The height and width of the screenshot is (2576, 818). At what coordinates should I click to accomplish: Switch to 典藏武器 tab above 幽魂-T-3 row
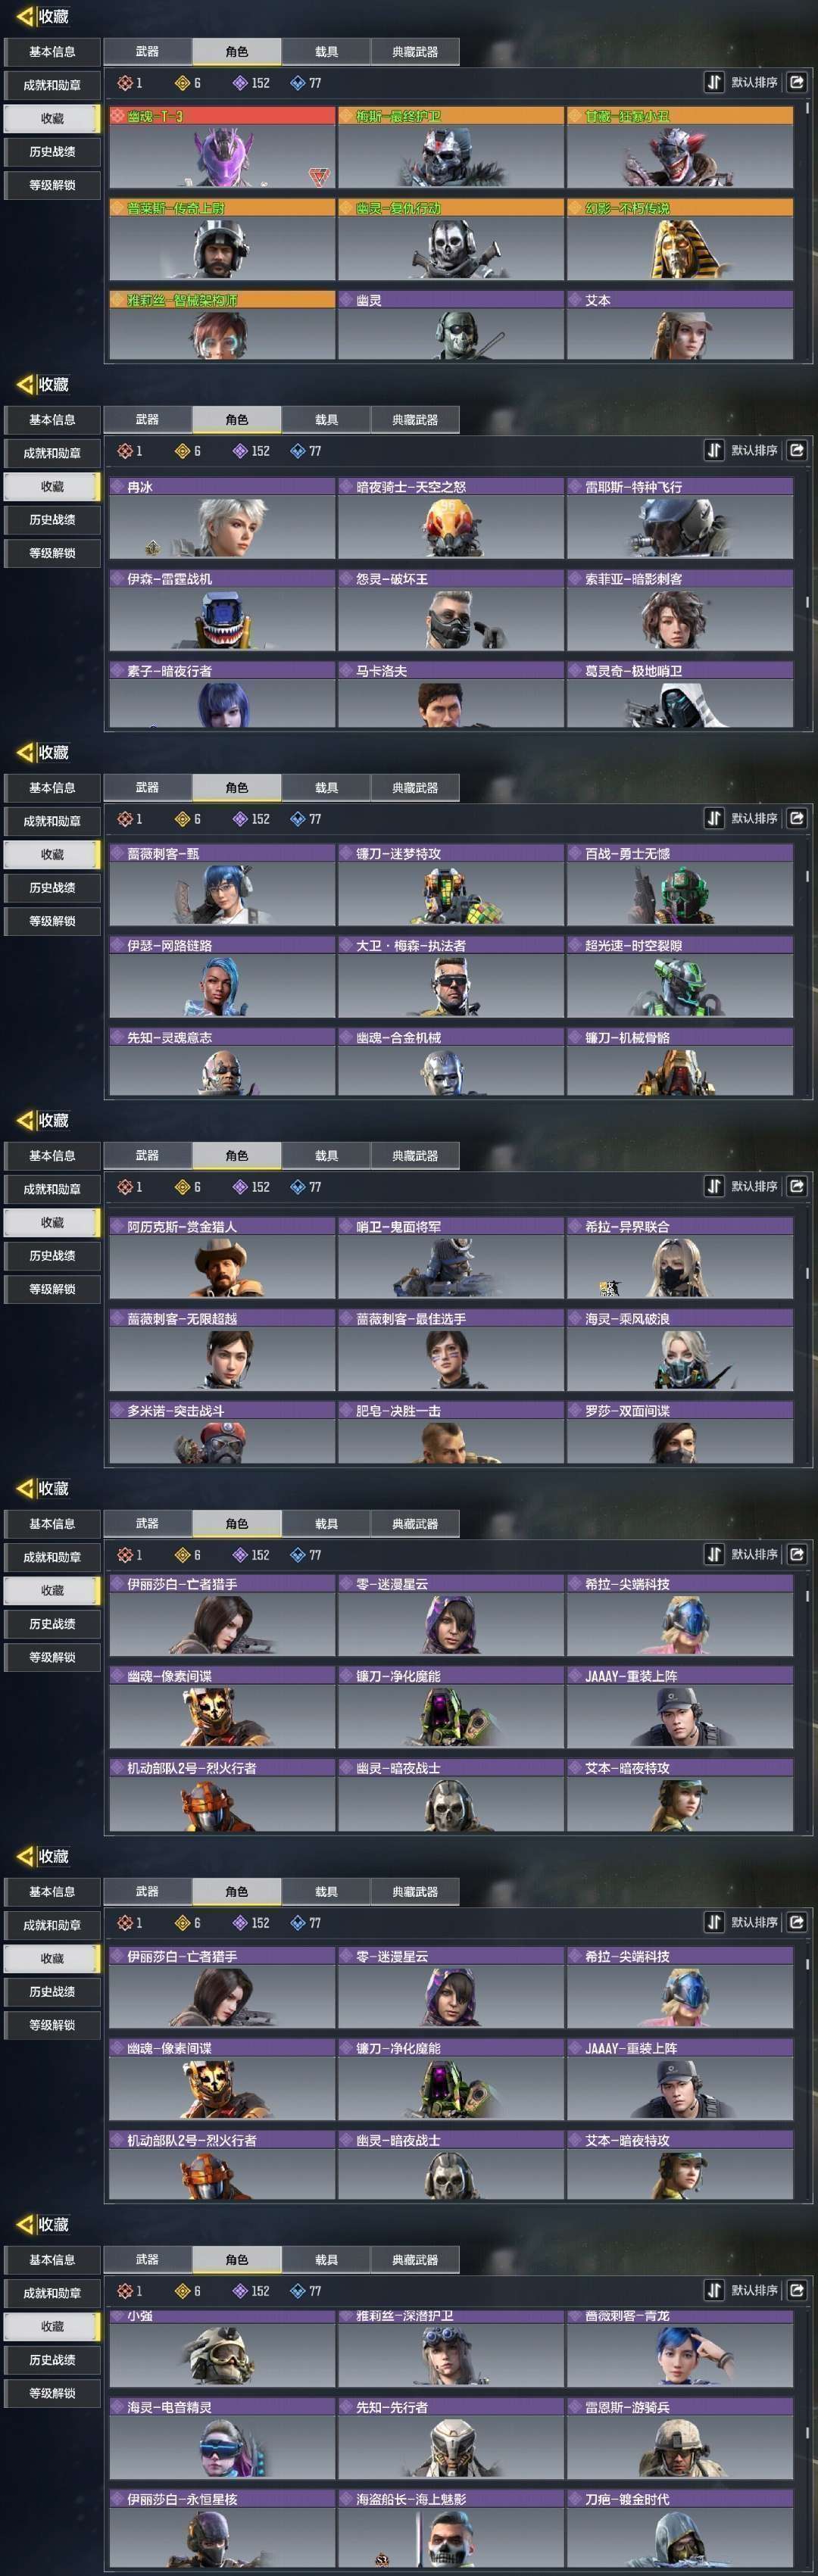[415, 51]
